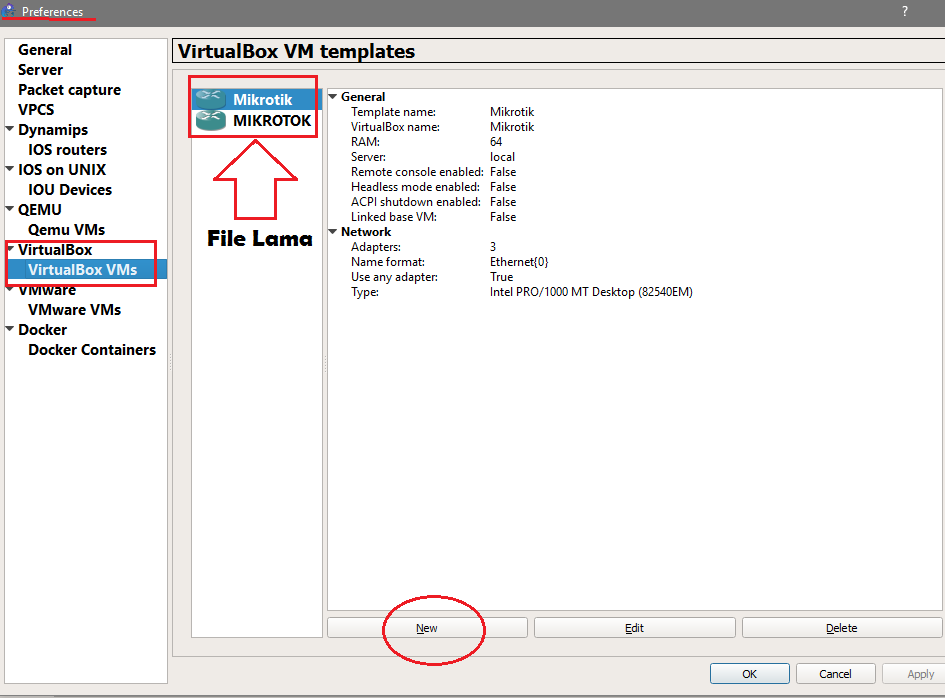
Task: Click the VirtualBox VM templates heading
Action: point(297,51)
